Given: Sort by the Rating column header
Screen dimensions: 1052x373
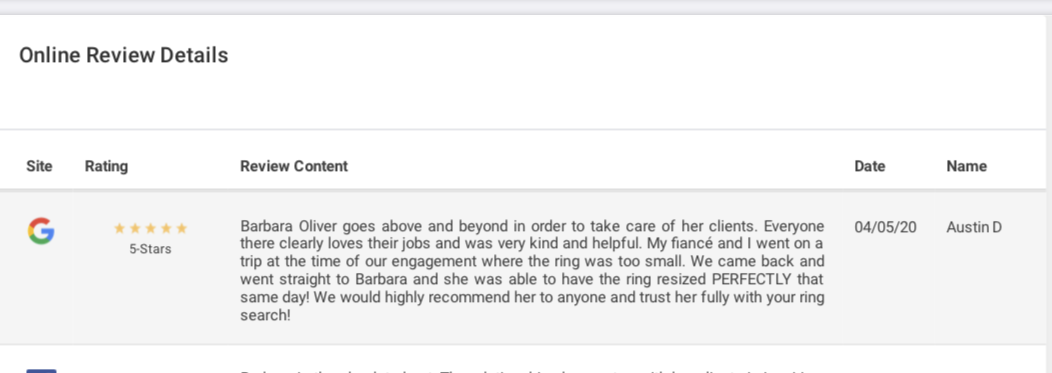Looking at the screenshot, I should [x=106, y=166].
